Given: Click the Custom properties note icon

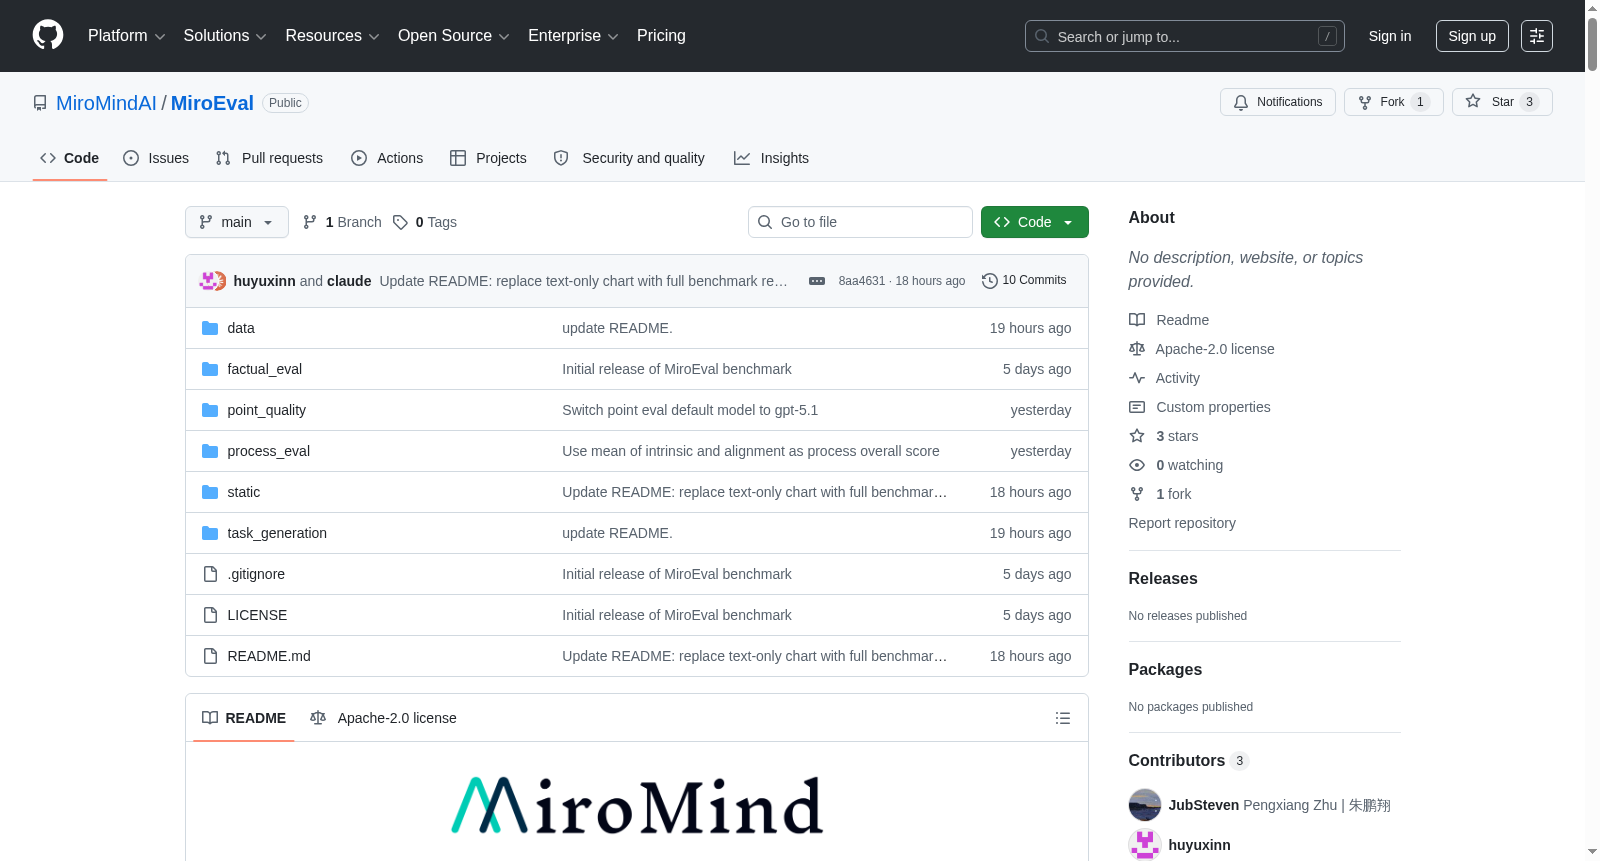Looking at the screenshot, I should point(1137,407).
